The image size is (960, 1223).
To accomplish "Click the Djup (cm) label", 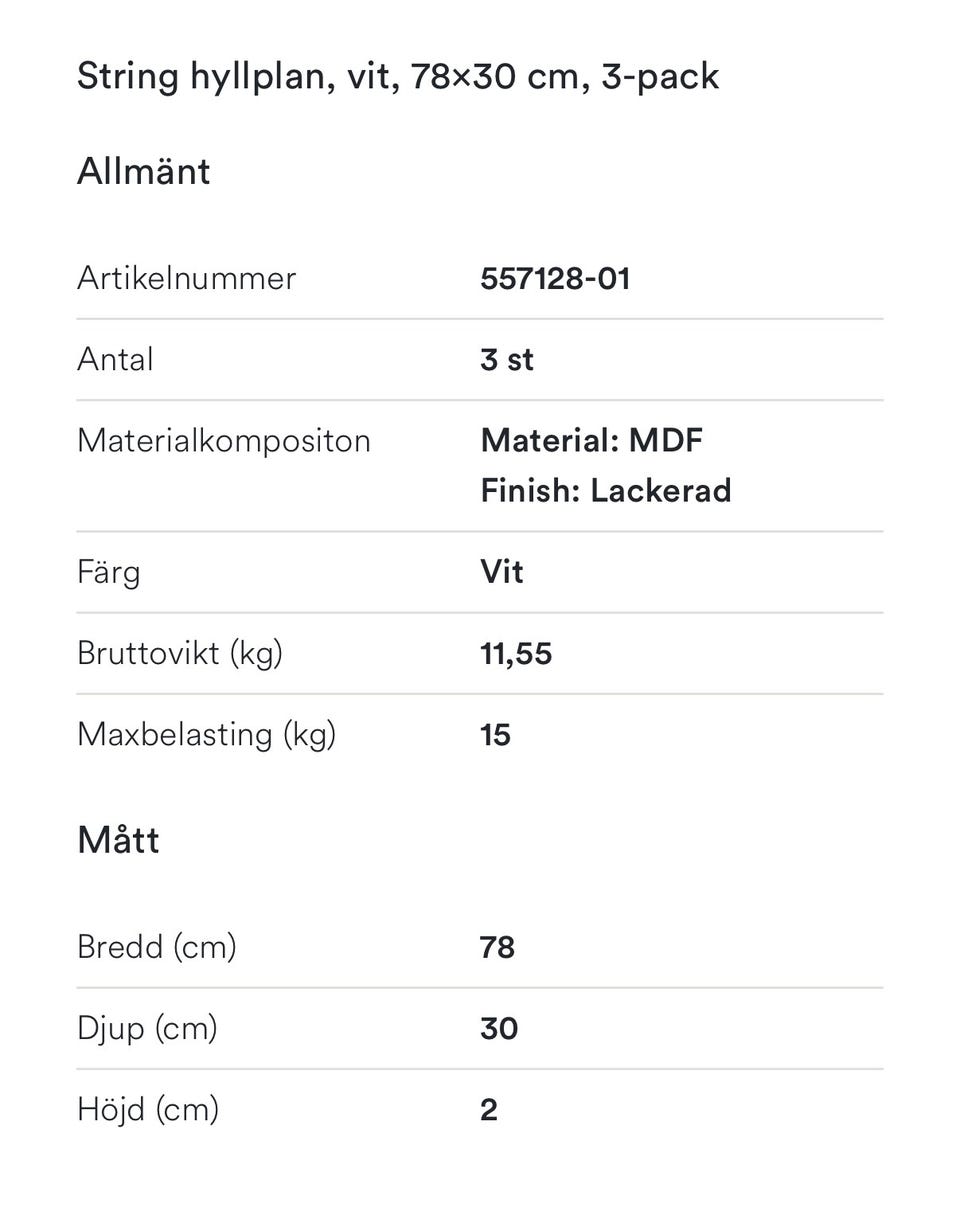I will click(147, 1028).
